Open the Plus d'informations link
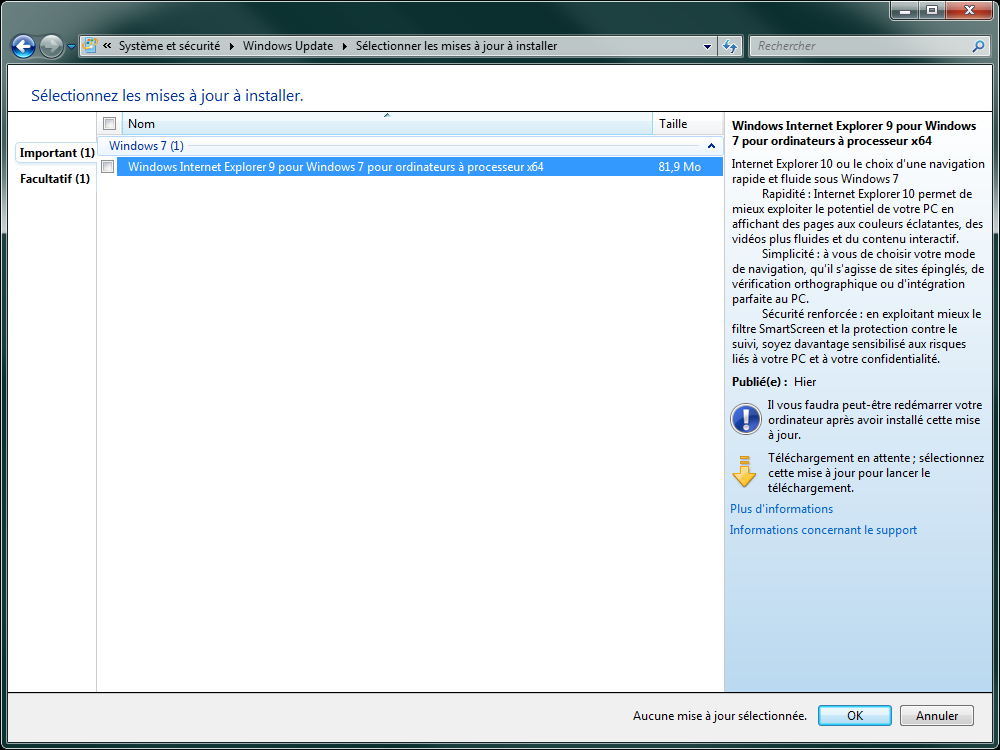 click(x=781, y=509)
